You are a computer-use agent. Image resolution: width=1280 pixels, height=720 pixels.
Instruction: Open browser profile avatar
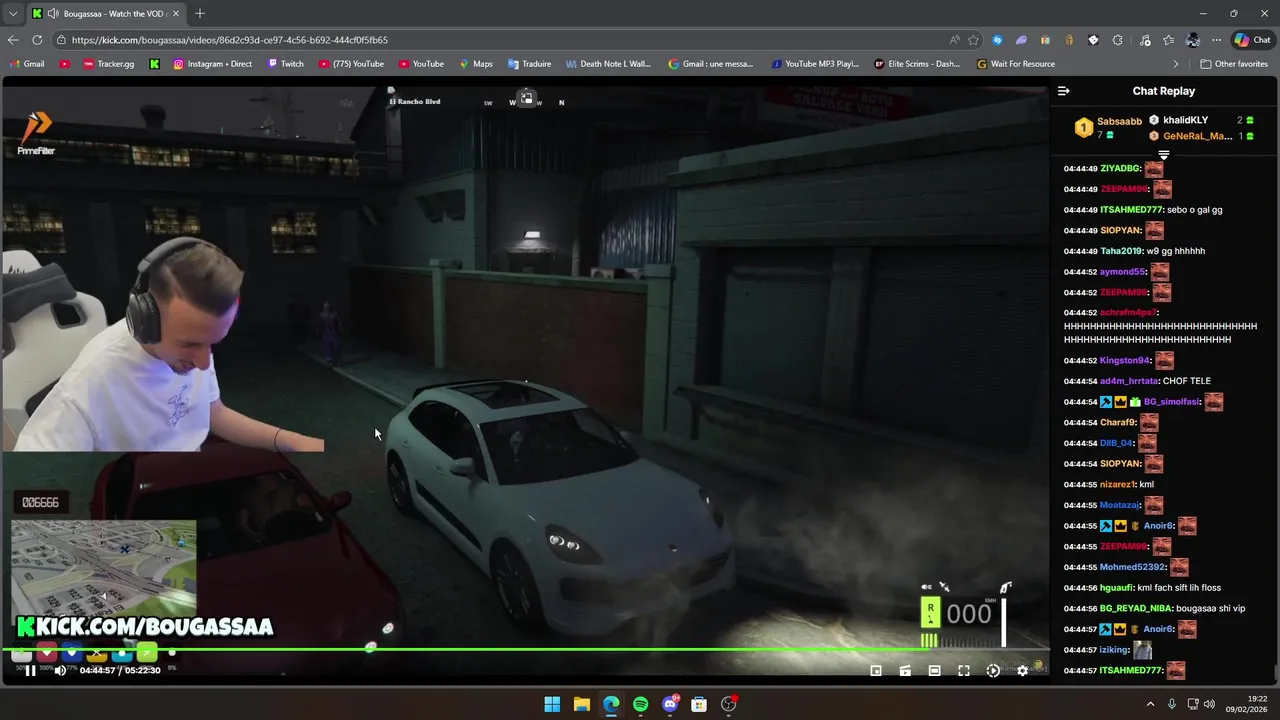point(1192,40)
